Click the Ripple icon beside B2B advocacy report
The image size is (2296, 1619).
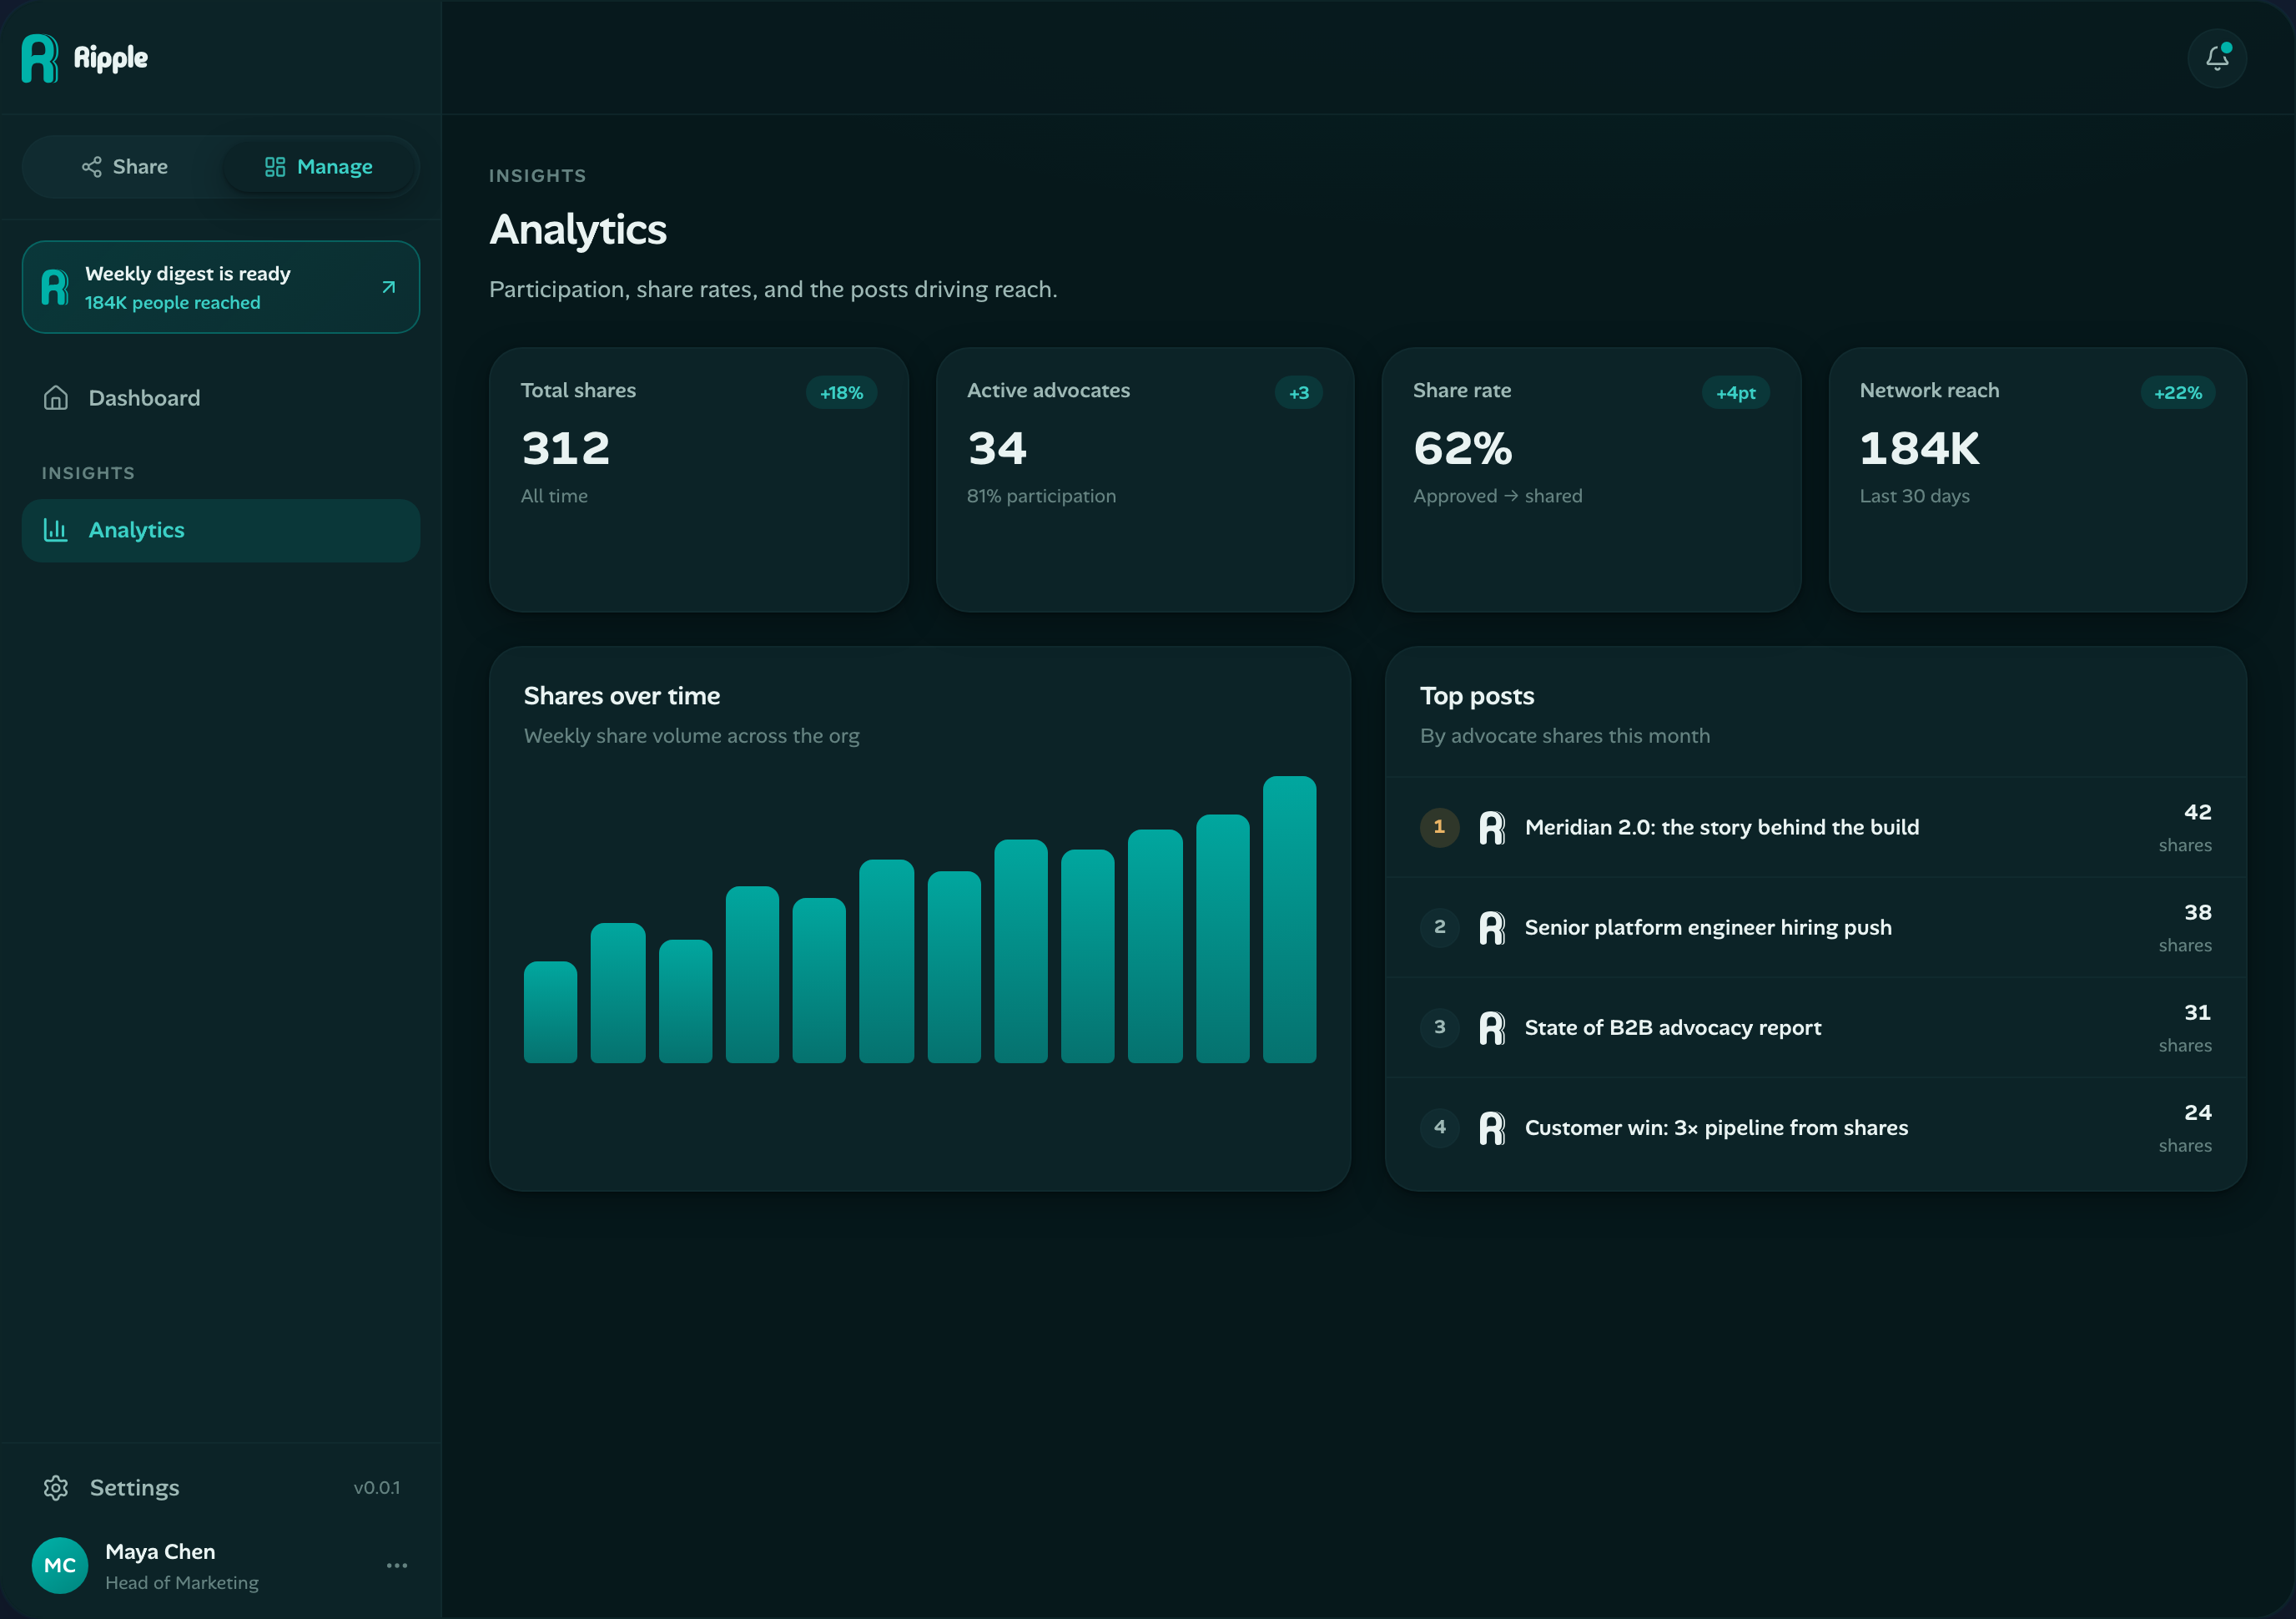click(x=1492, y=1027)
